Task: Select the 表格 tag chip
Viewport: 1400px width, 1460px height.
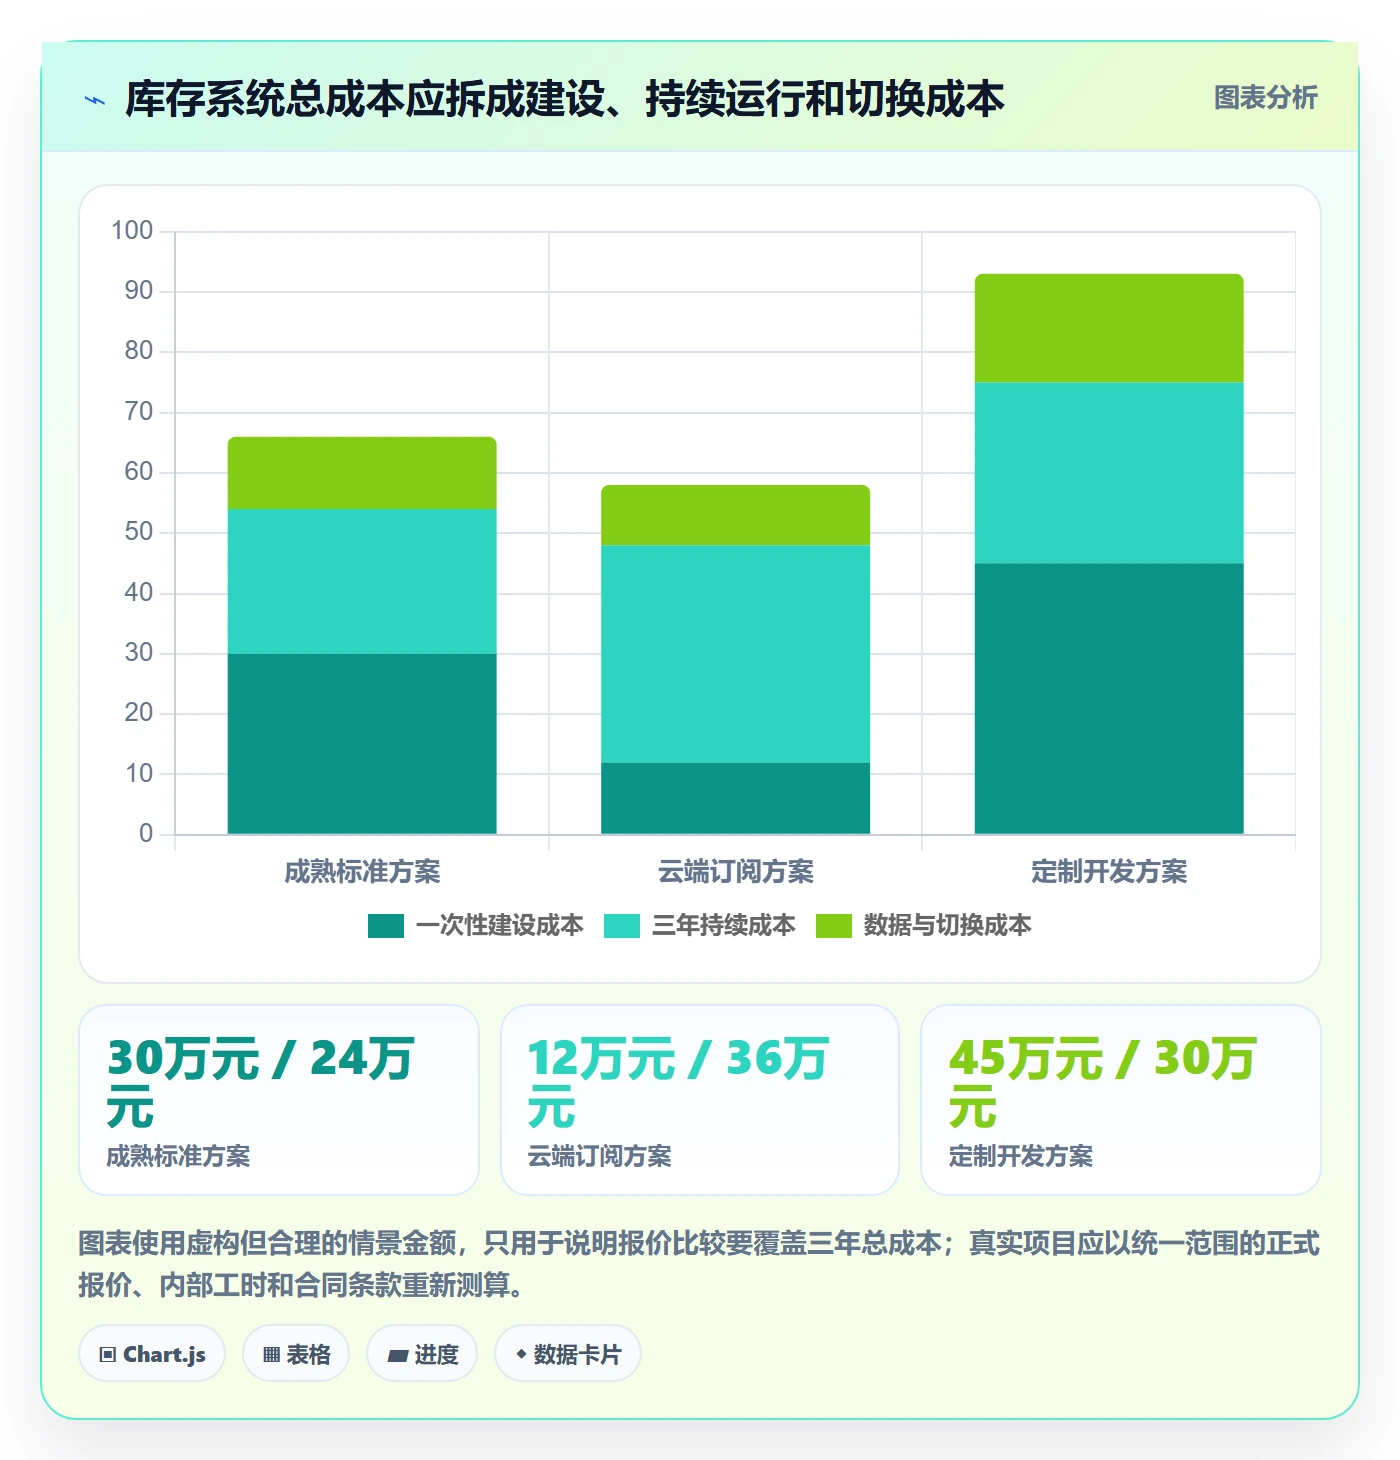Action: [296, 1354]
